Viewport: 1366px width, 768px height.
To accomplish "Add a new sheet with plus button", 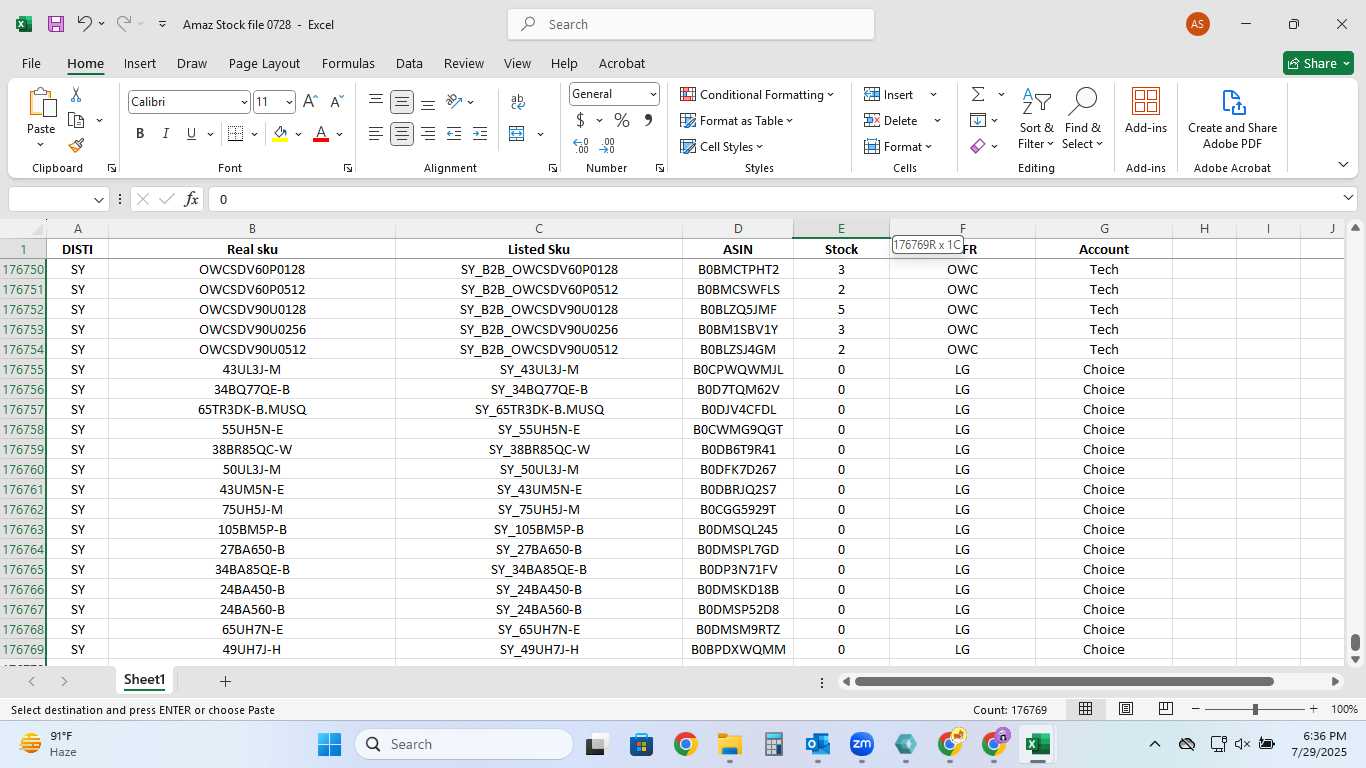I will click(x=225, y=681).
